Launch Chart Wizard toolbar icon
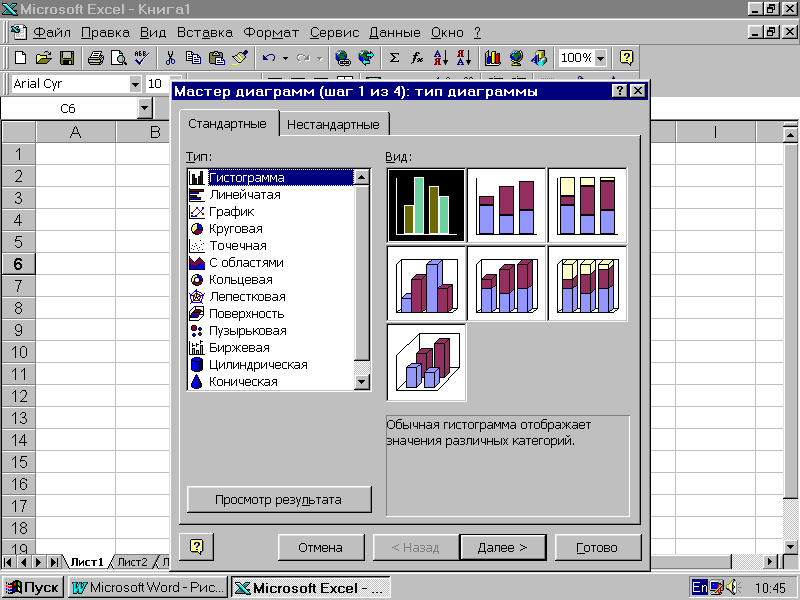 [x=492, y=58]
